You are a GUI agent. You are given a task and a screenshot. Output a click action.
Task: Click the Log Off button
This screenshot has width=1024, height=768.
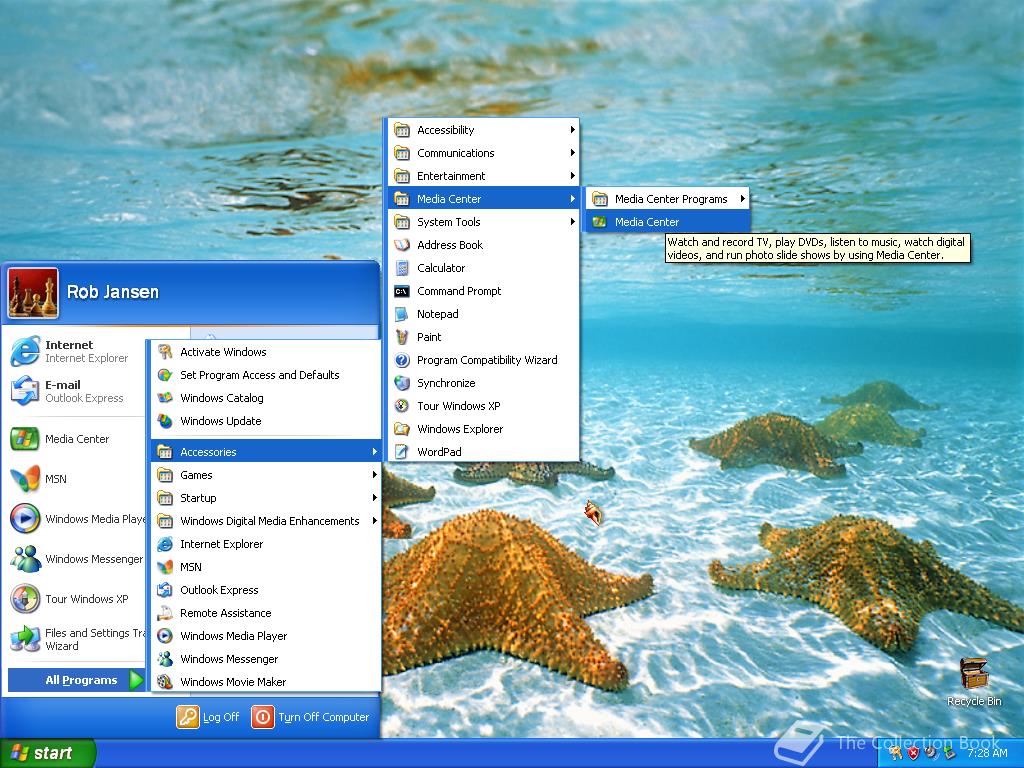pyautogui.click(x=208, y=717)
